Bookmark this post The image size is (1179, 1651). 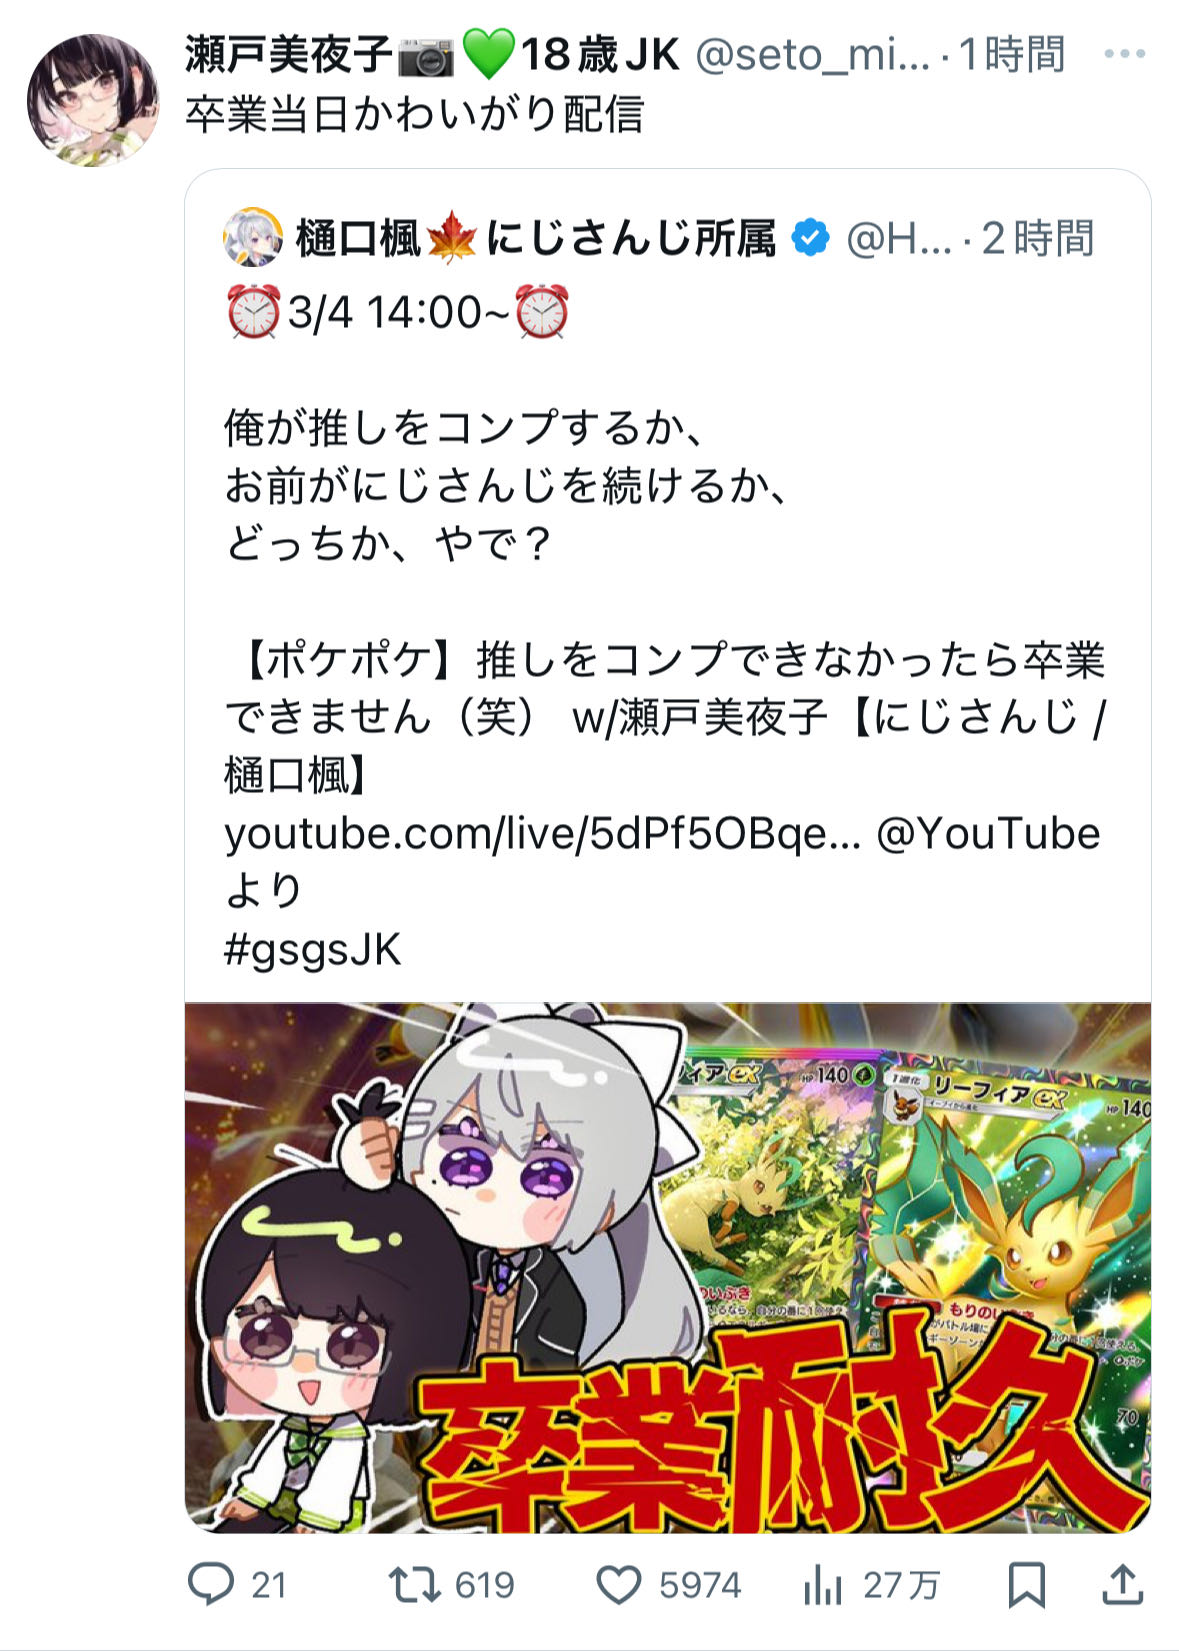coord(1027,1585)
